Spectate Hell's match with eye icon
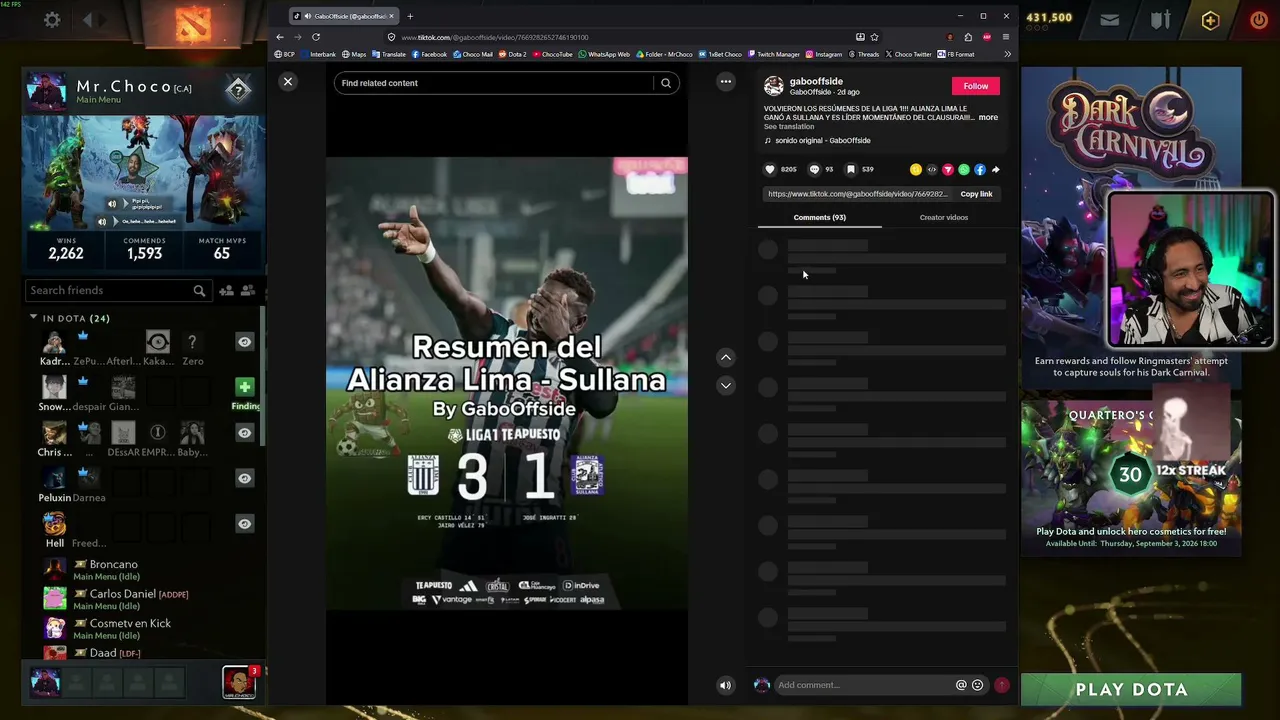The width and height of the screenshot is (1280, 720). pos(244,523)
